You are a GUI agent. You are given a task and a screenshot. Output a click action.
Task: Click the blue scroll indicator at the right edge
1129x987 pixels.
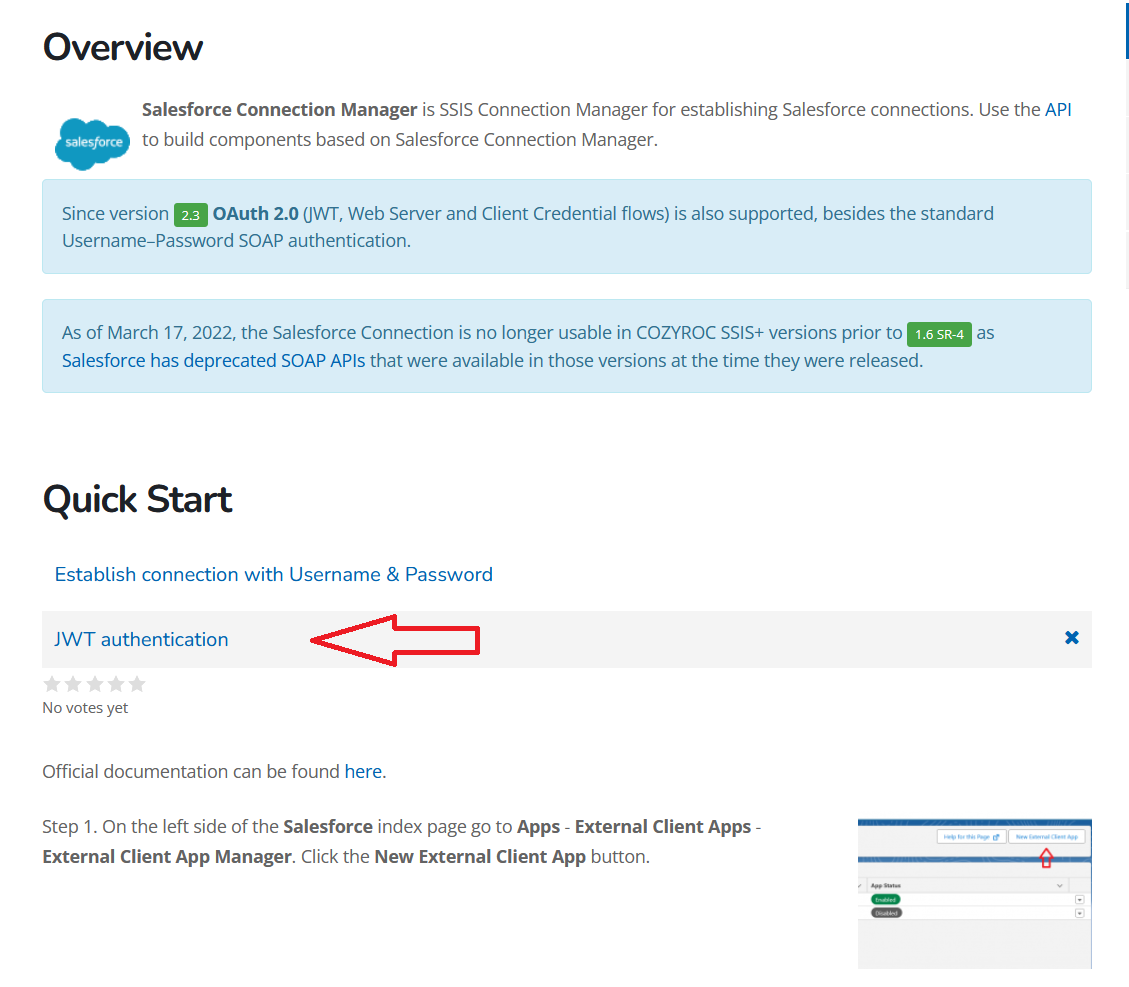pos(1126,30)
